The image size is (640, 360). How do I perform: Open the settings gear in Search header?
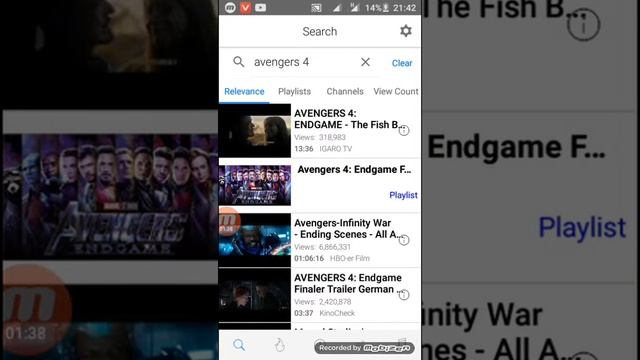405,31
